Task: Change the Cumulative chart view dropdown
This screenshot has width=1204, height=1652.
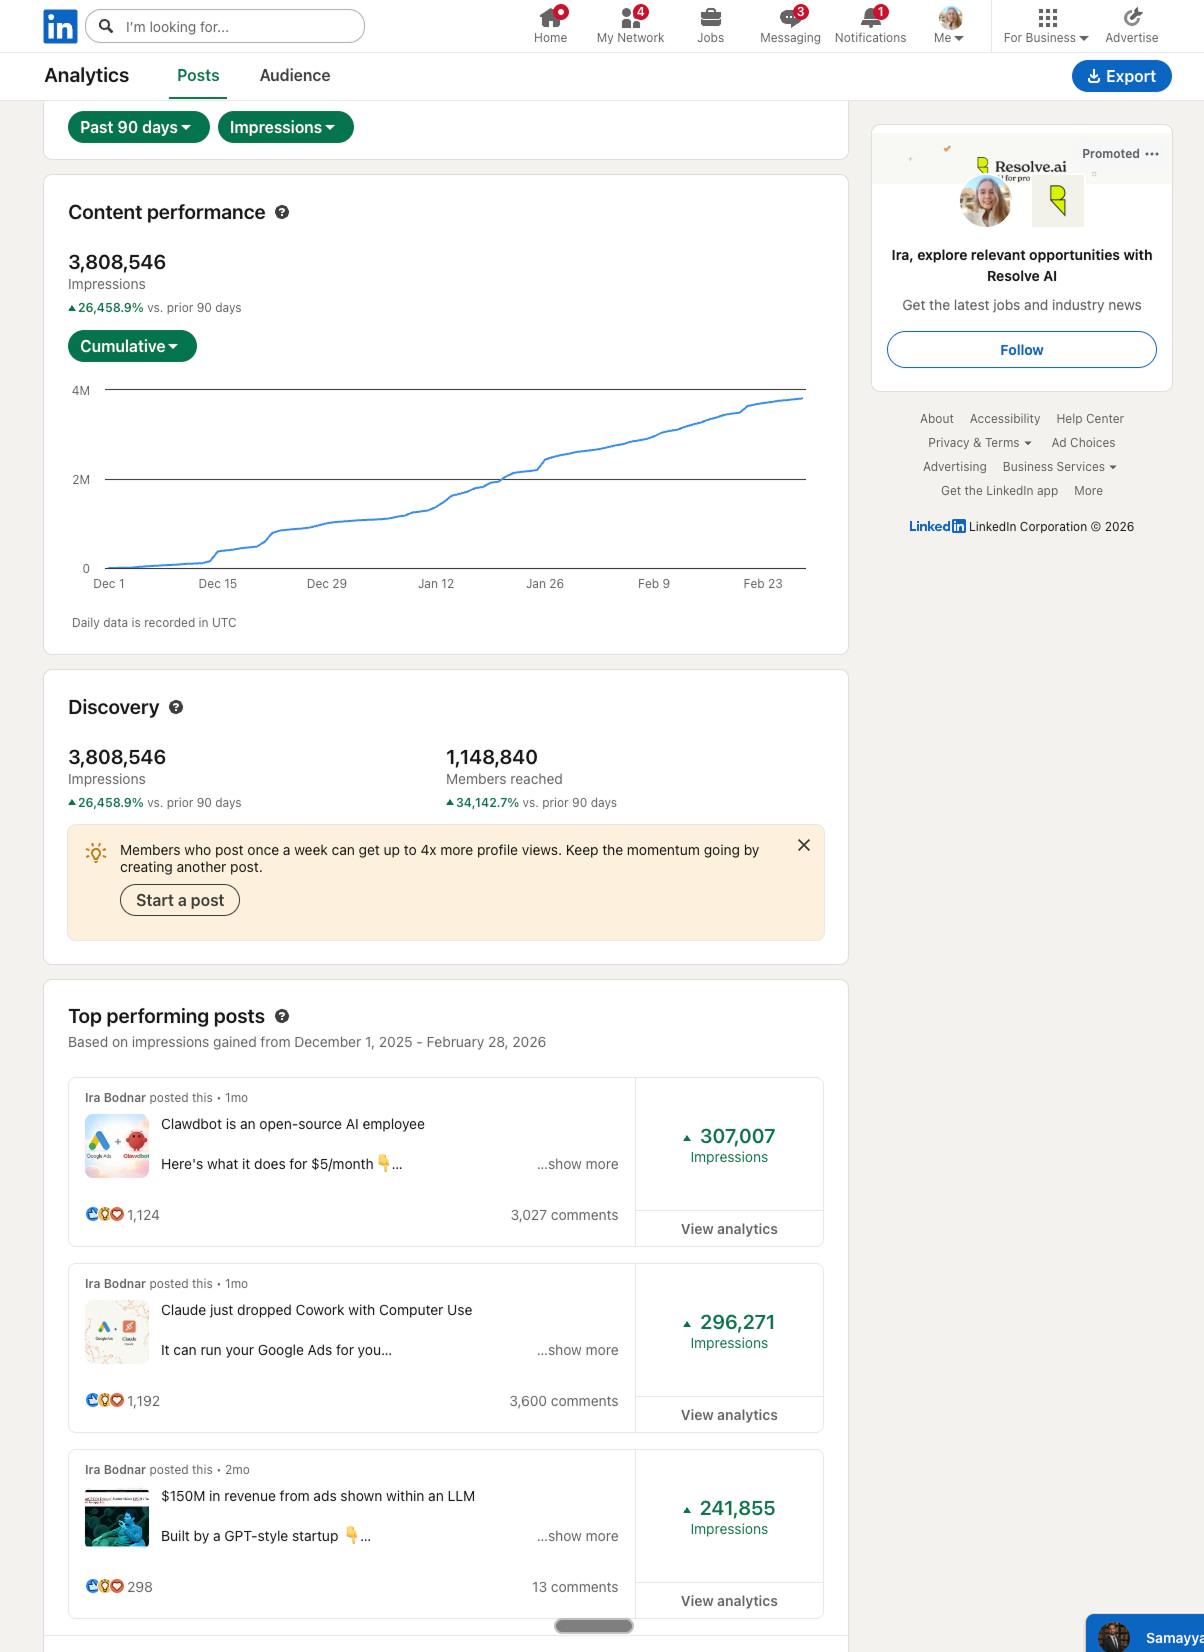Action: point(132,346)
